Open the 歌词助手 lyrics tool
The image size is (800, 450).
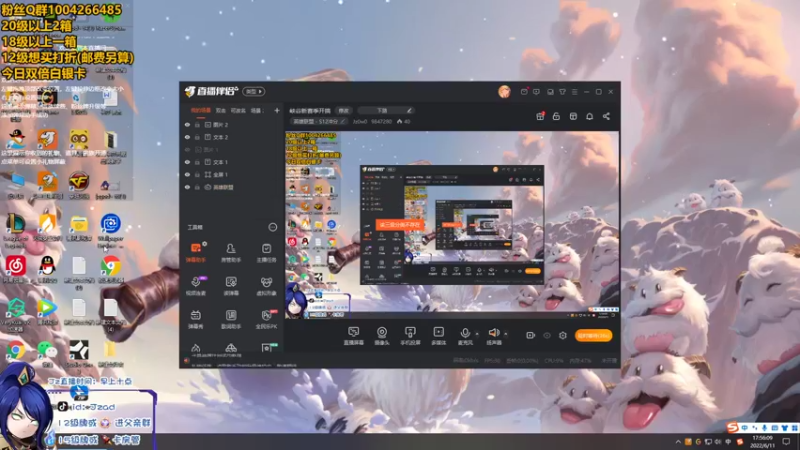pyautogui.click(x=231, y=319)
